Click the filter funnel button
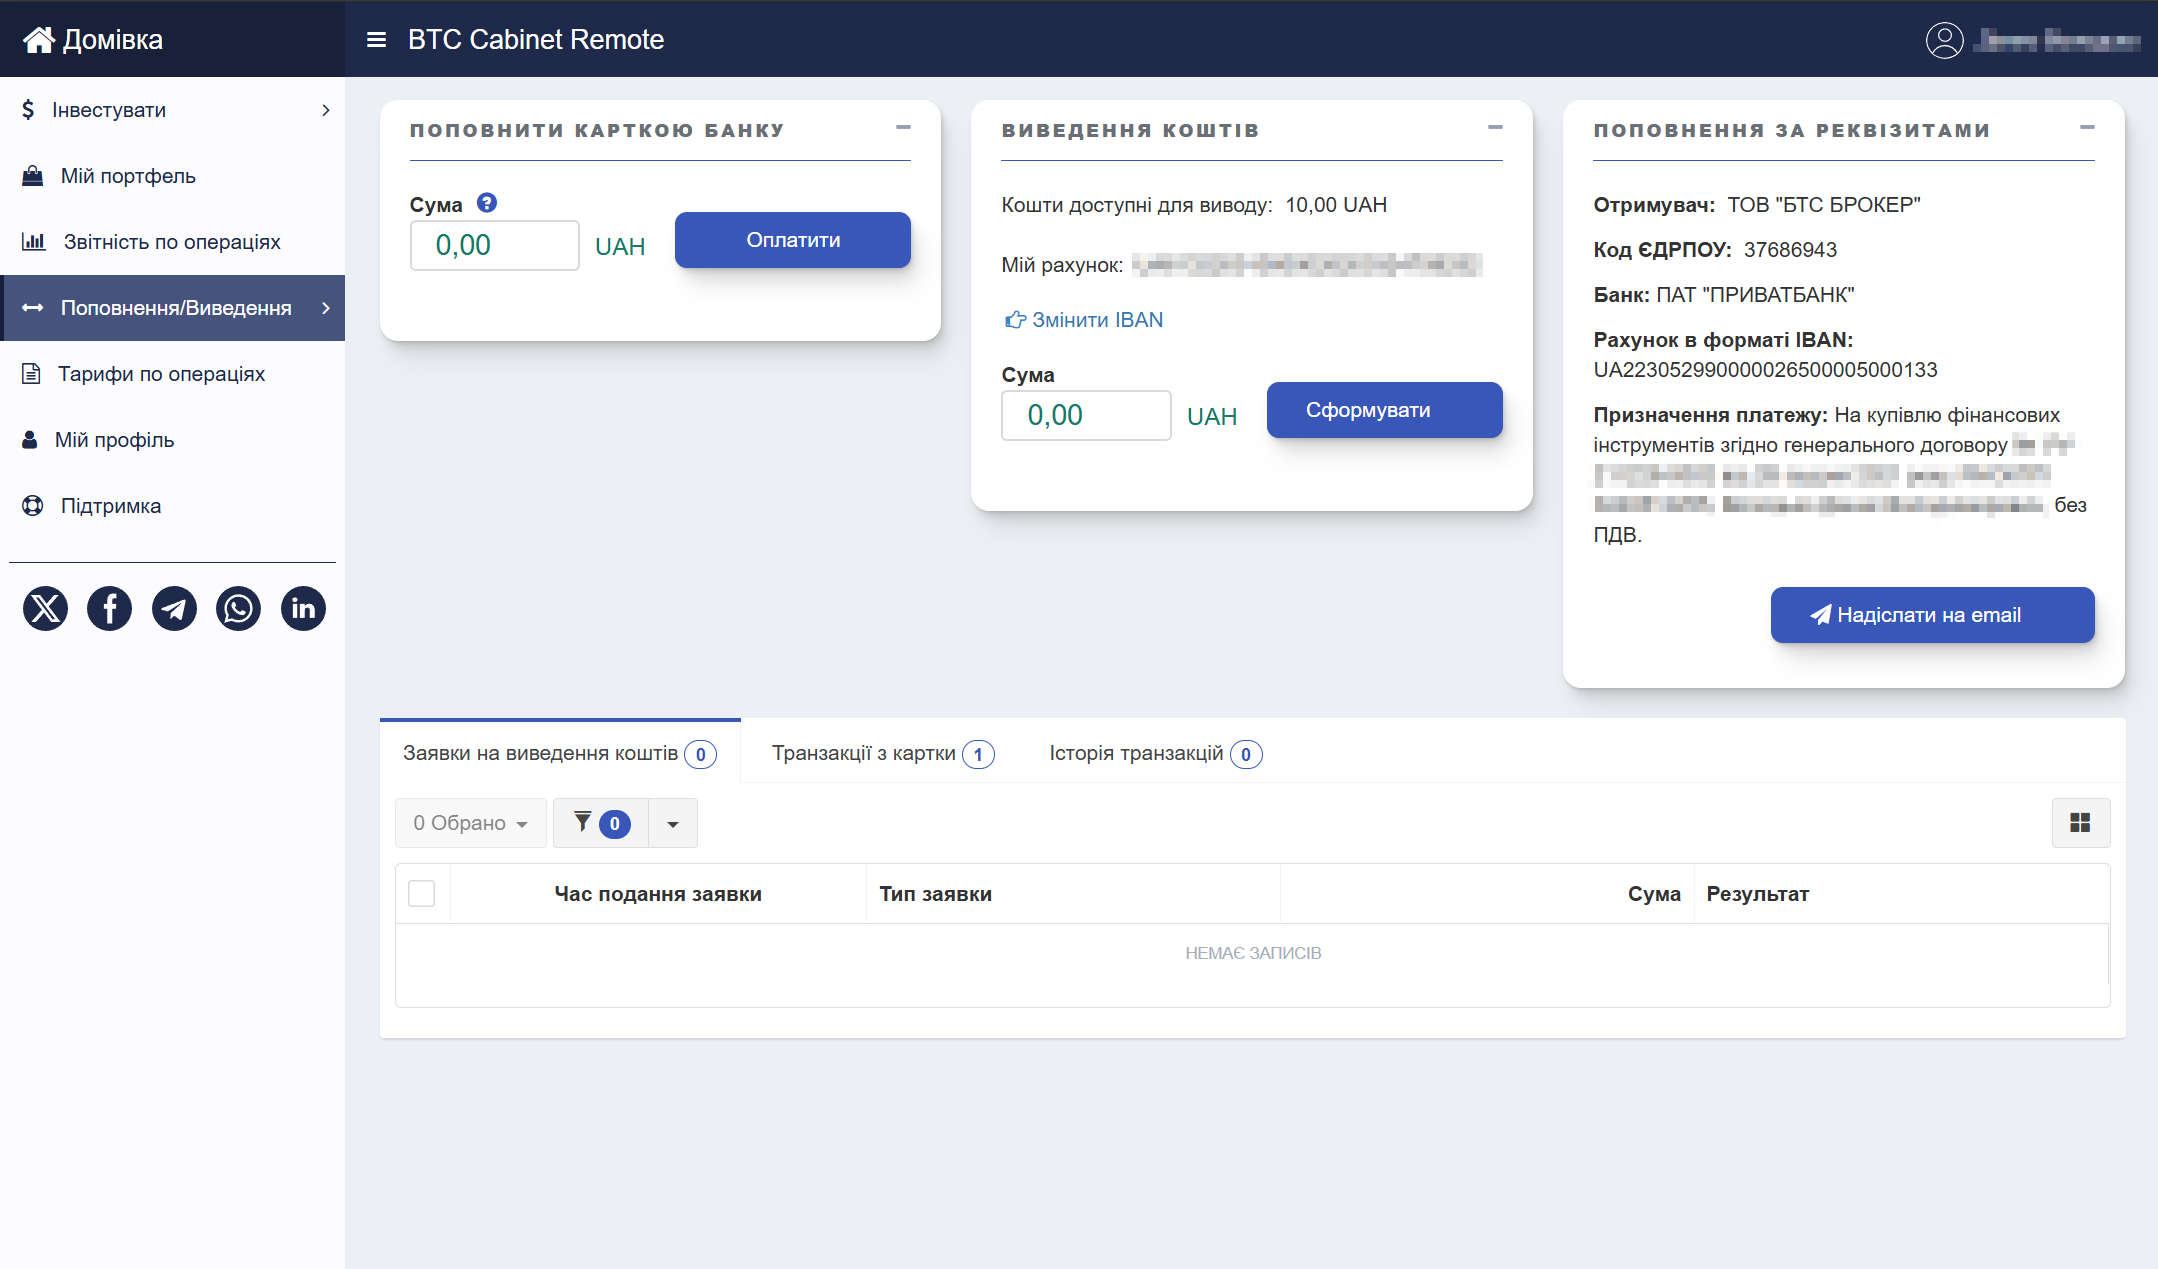 click(601, 823)
